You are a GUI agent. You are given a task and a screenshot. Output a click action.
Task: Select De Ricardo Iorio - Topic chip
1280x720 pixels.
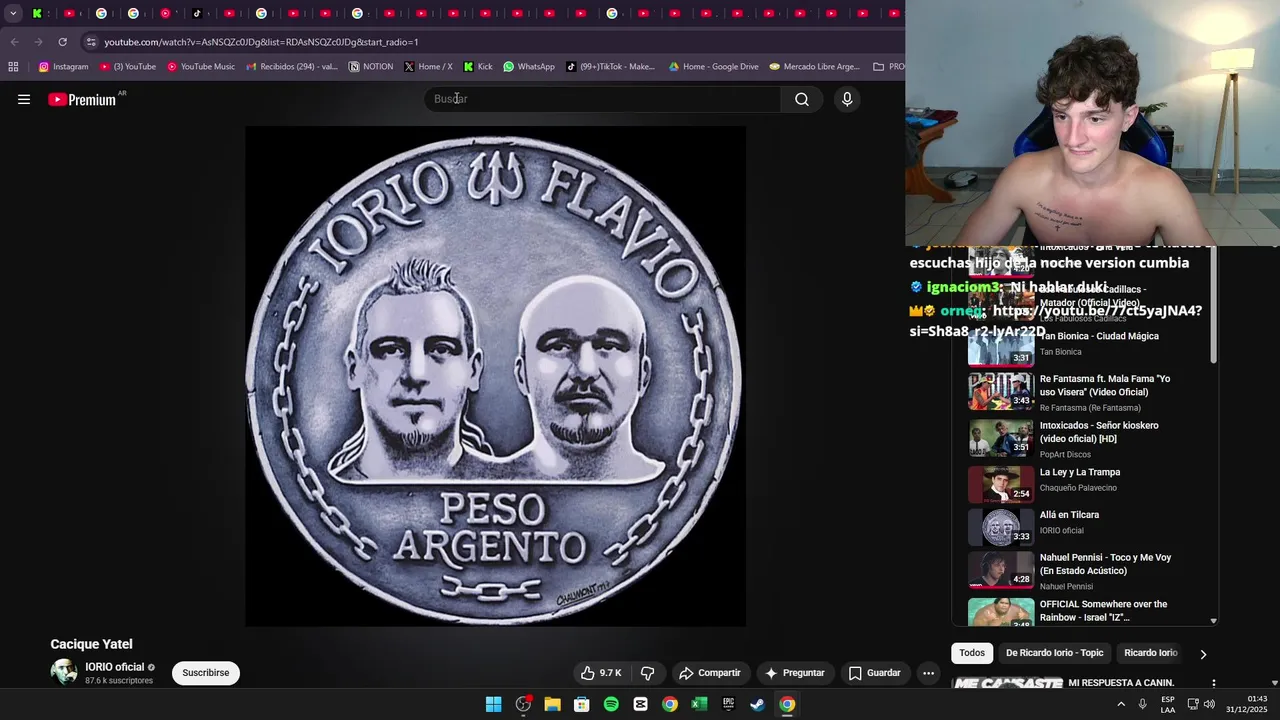pos(1055,653)
